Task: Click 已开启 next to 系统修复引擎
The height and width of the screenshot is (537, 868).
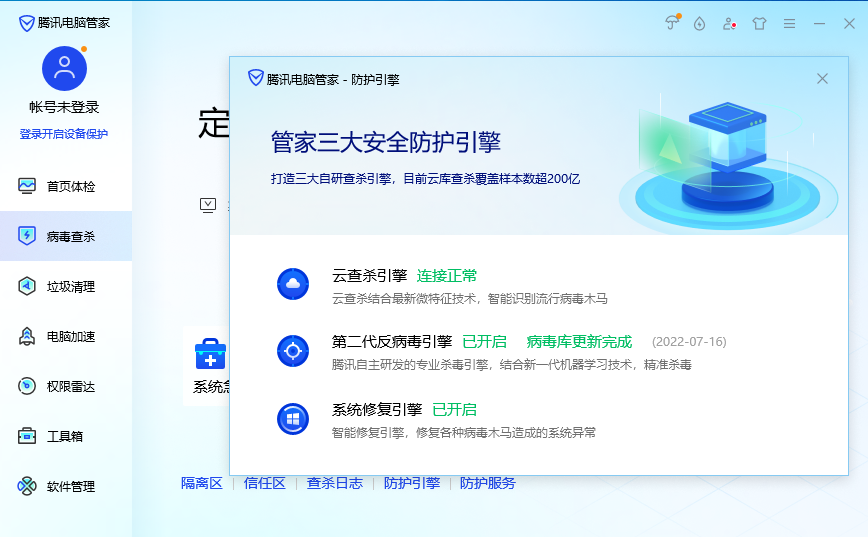Action: [454, 410]
